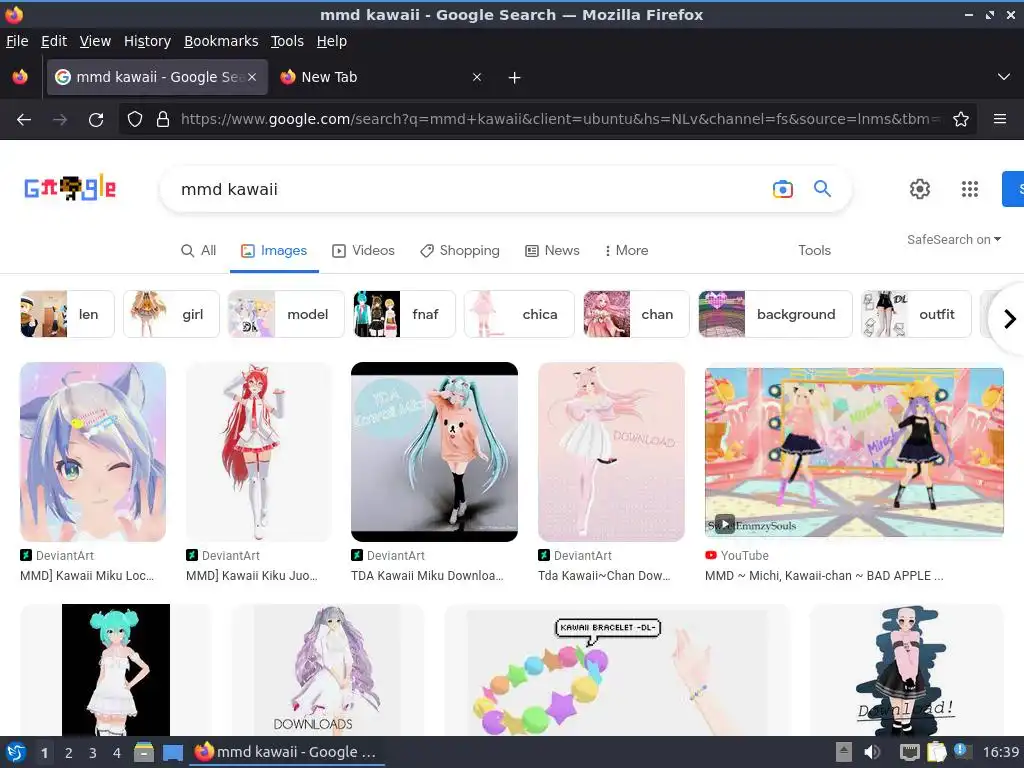Screen dimensions: 1024x768
Task: Click the forward navigation arrow
Action: coord(59,120)
